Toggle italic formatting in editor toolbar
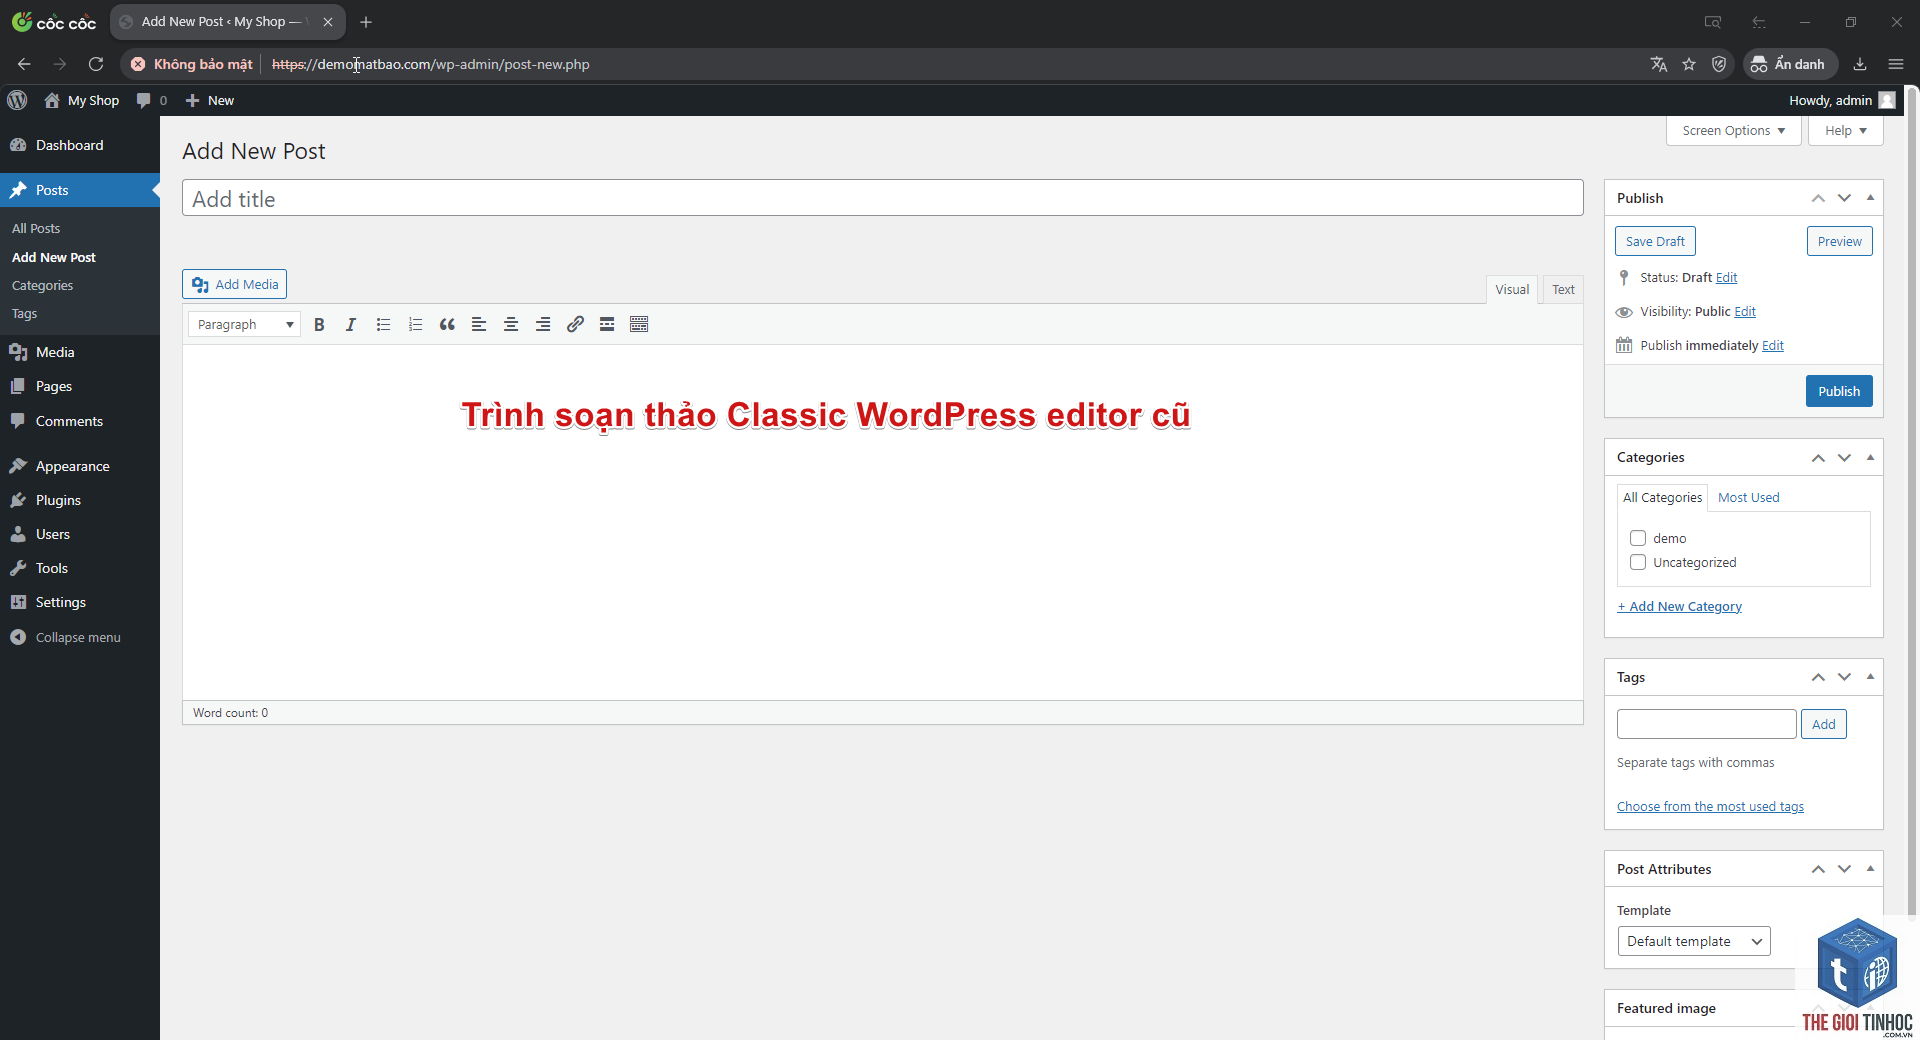The height and width of the screenshot is (1040, 1920). 351,324
